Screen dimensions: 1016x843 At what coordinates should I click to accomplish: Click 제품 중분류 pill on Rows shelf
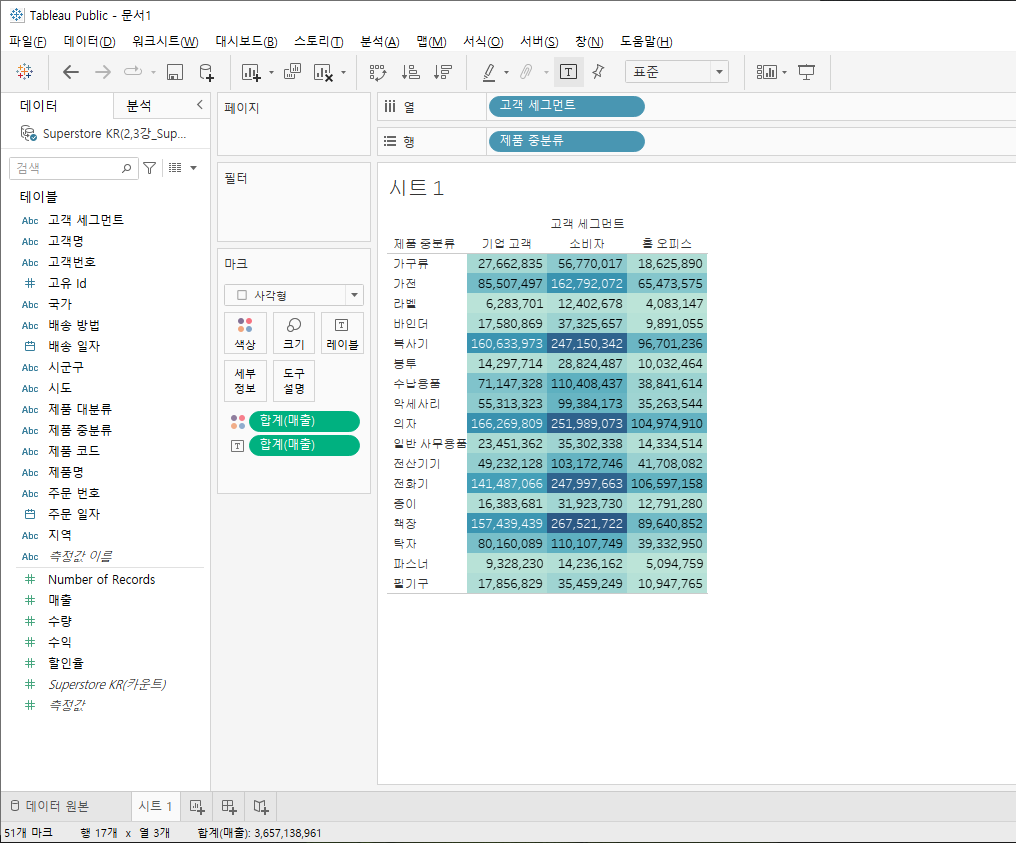pyautogui.click(x=566, y=141)
